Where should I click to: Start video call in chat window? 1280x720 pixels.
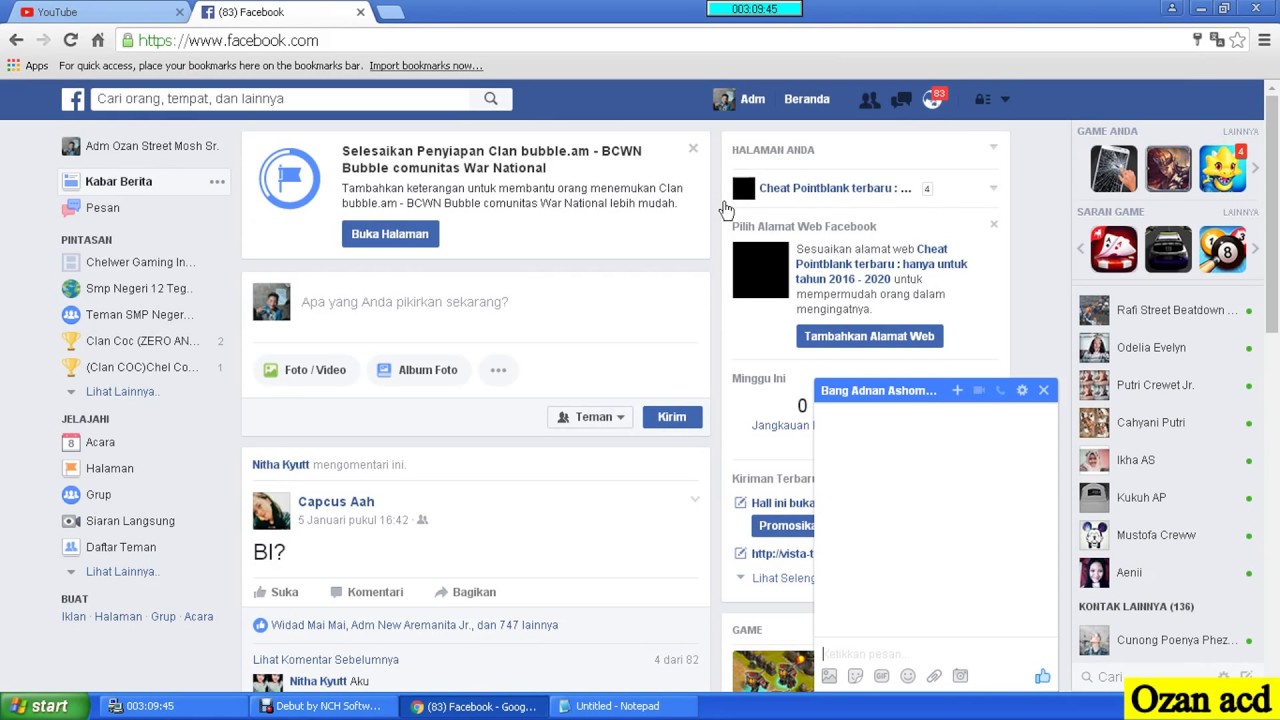pyautogui.click(x=979, y=390)
